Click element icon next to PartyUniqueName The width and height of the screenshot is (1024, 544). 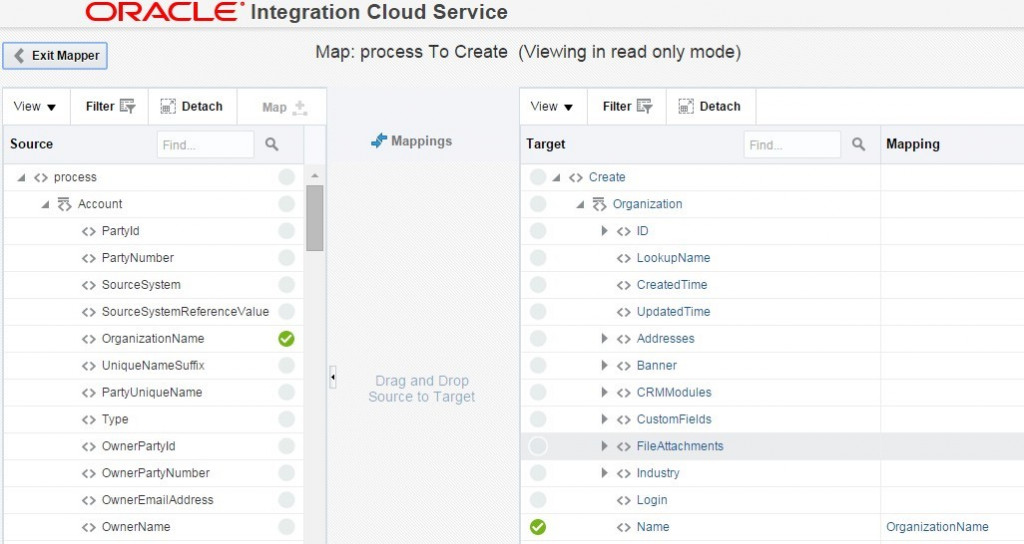pyautogui.click(x=89, y=392)
